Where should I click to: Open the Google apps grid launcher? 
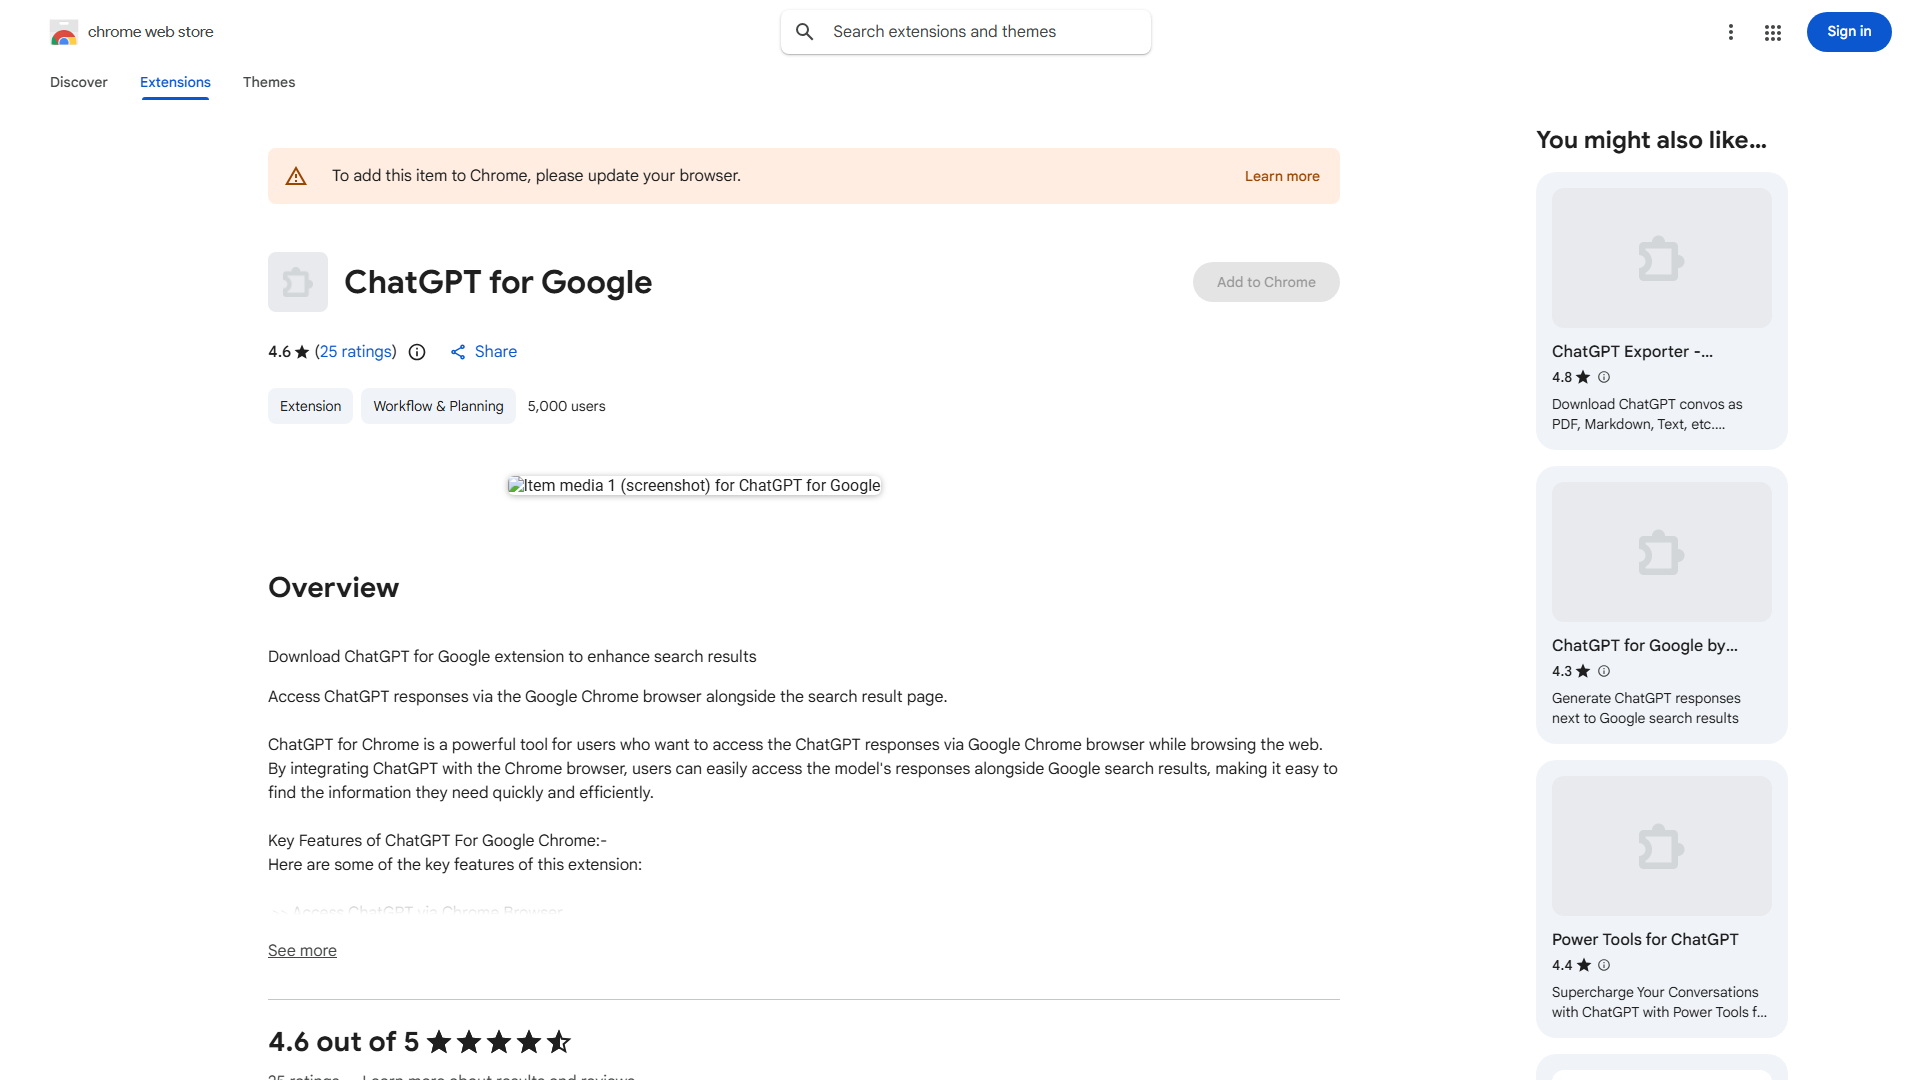coord(1773,32)
